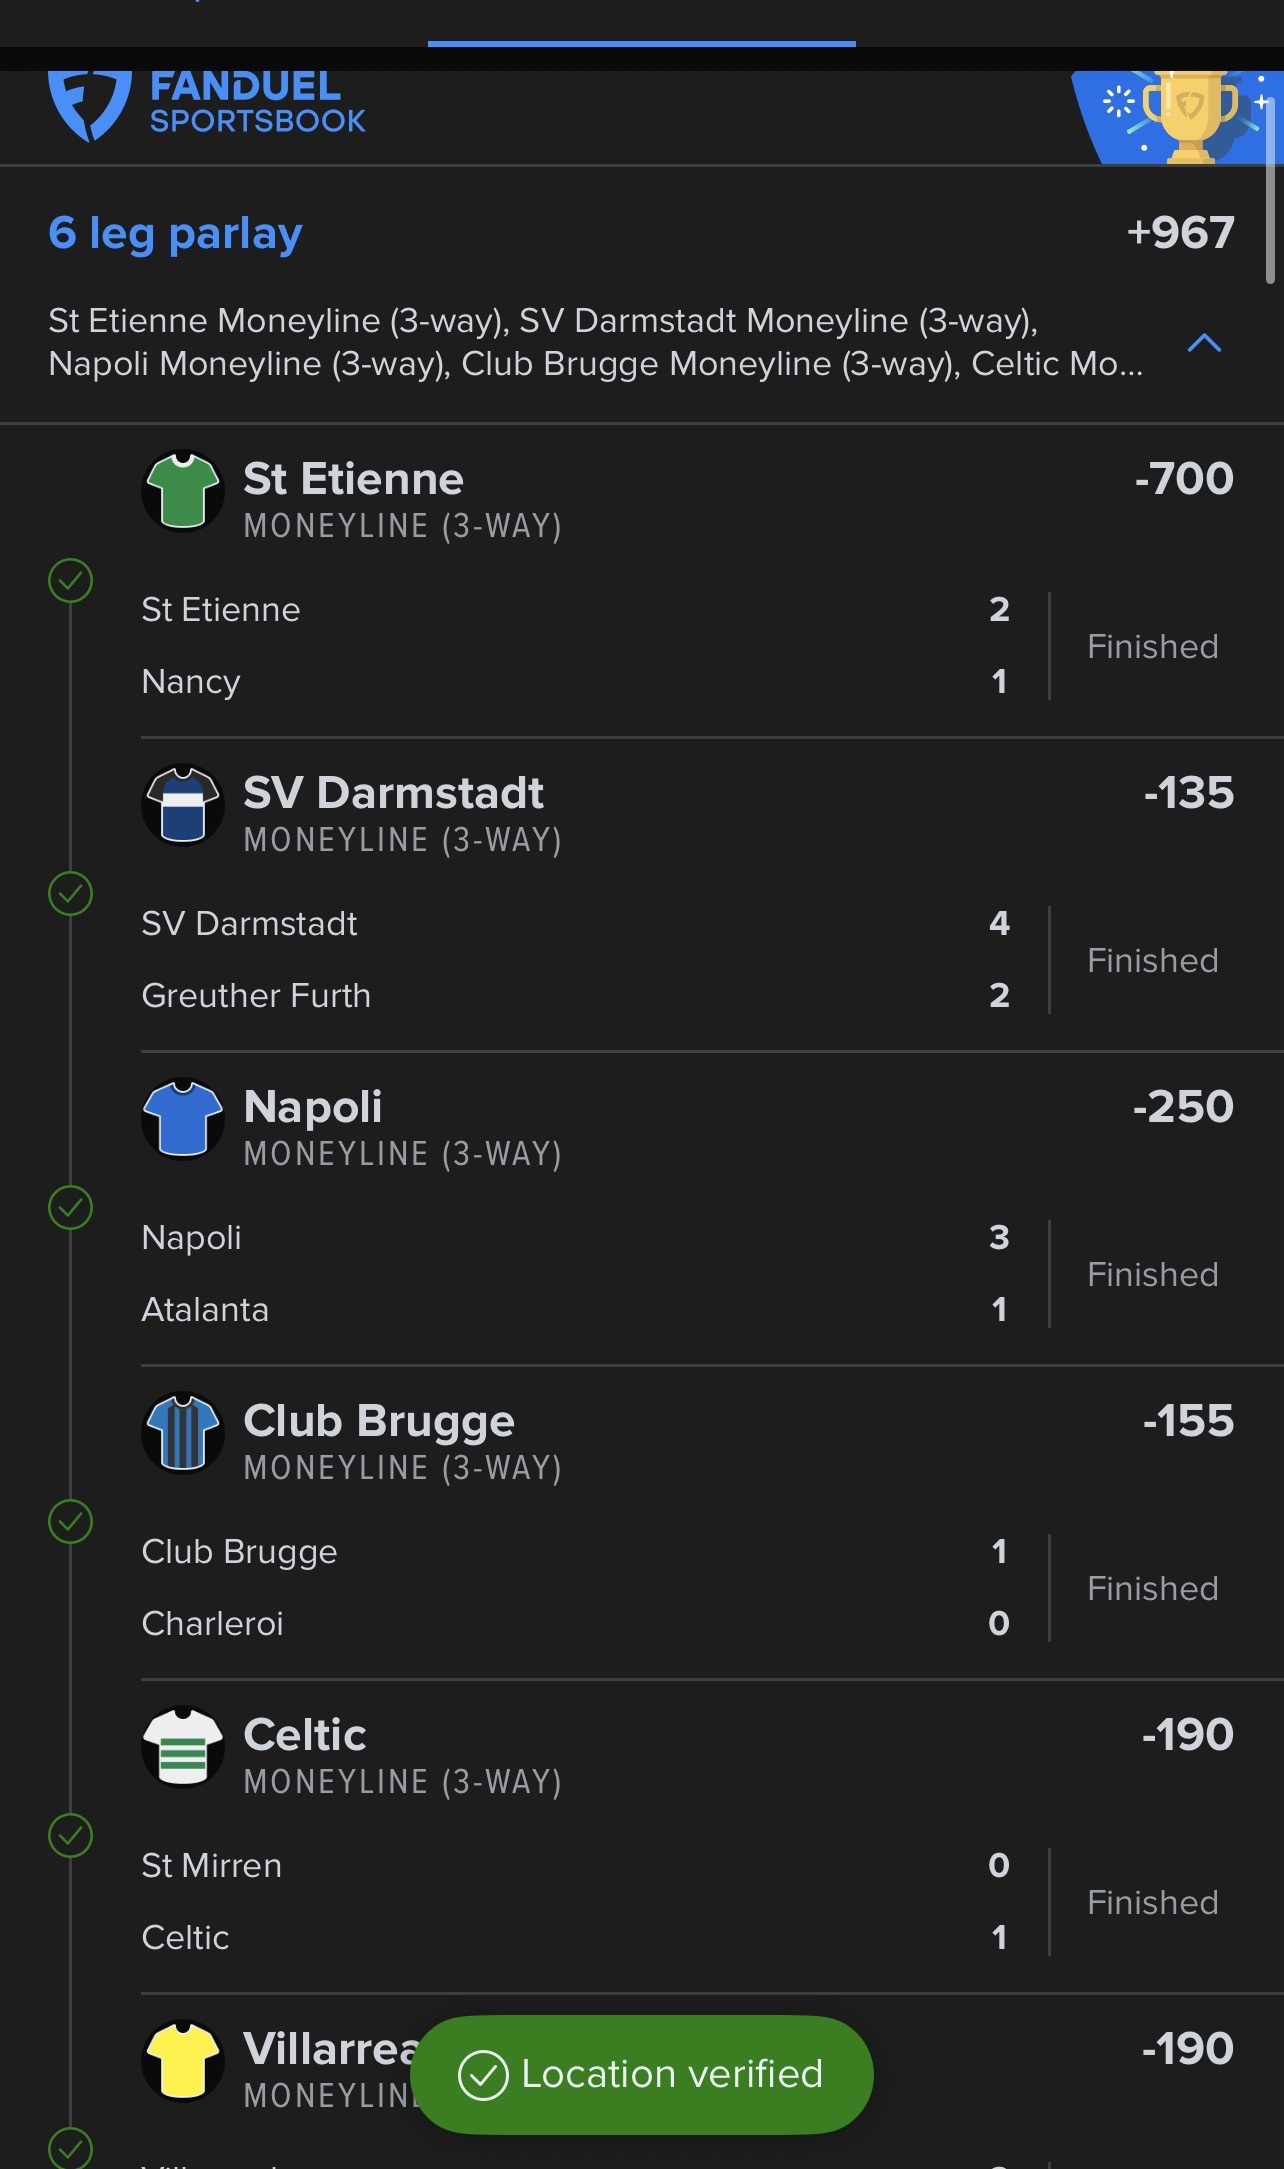Tap St Etienne green jersey icon

tap(182, 490)
